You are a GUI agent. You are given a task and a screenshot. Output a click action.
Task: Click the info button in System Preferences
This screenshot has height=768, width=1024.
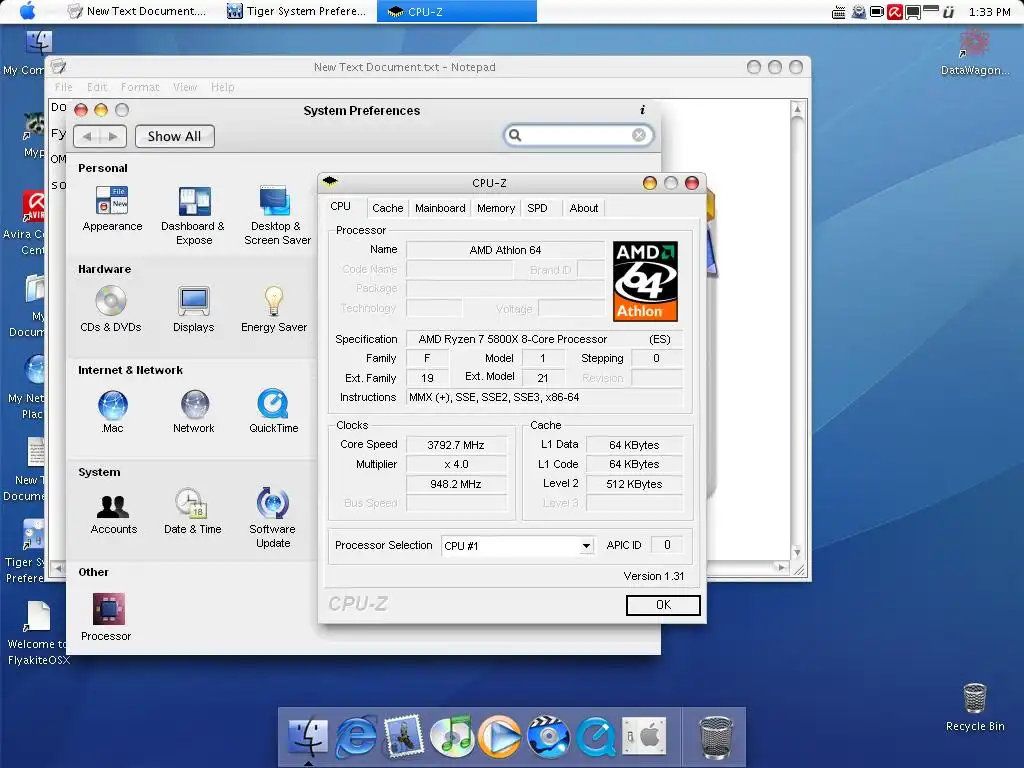[x=643, y=110]
